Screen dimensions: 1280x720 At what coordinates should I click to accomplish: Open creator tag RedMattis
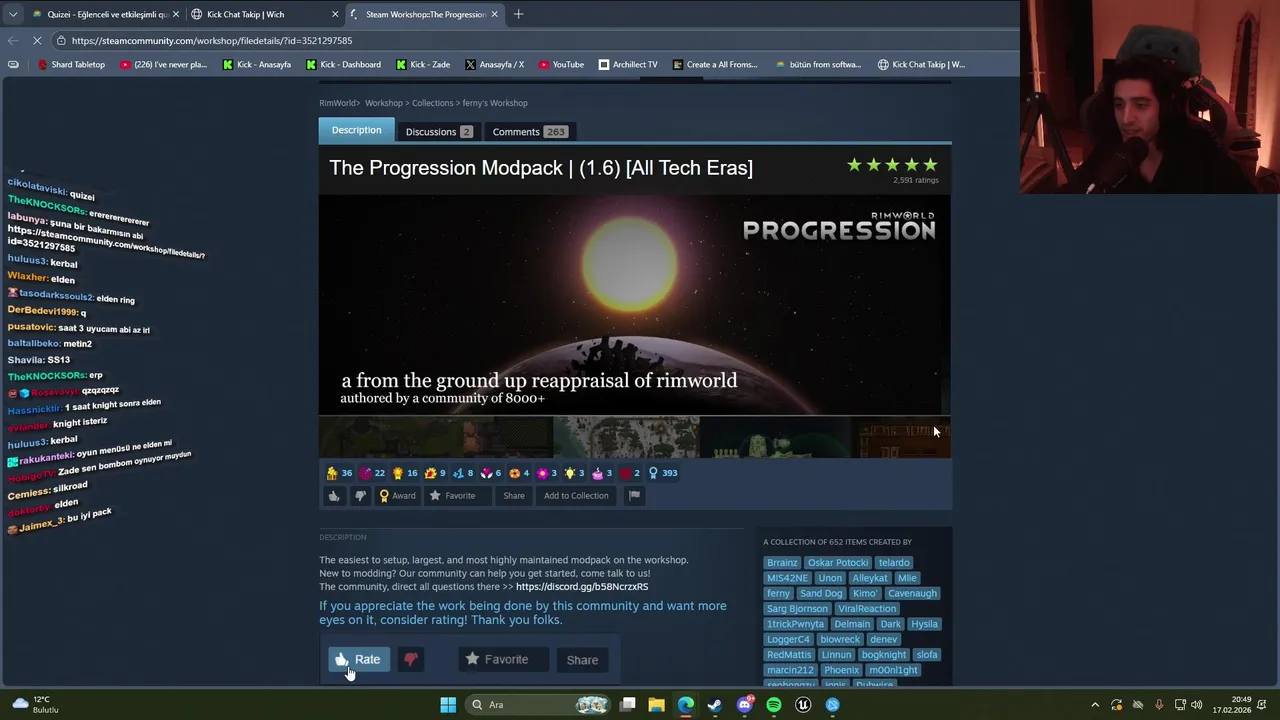point(789,655)
